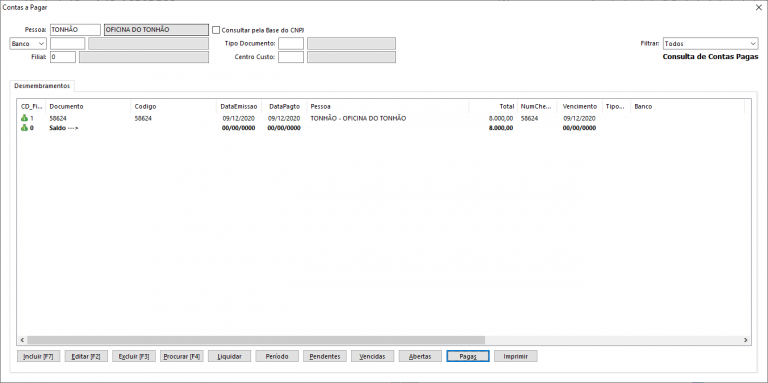768x383 pixels.
Task: Click the scrollbar left arrow
Action: pos(22,340)
